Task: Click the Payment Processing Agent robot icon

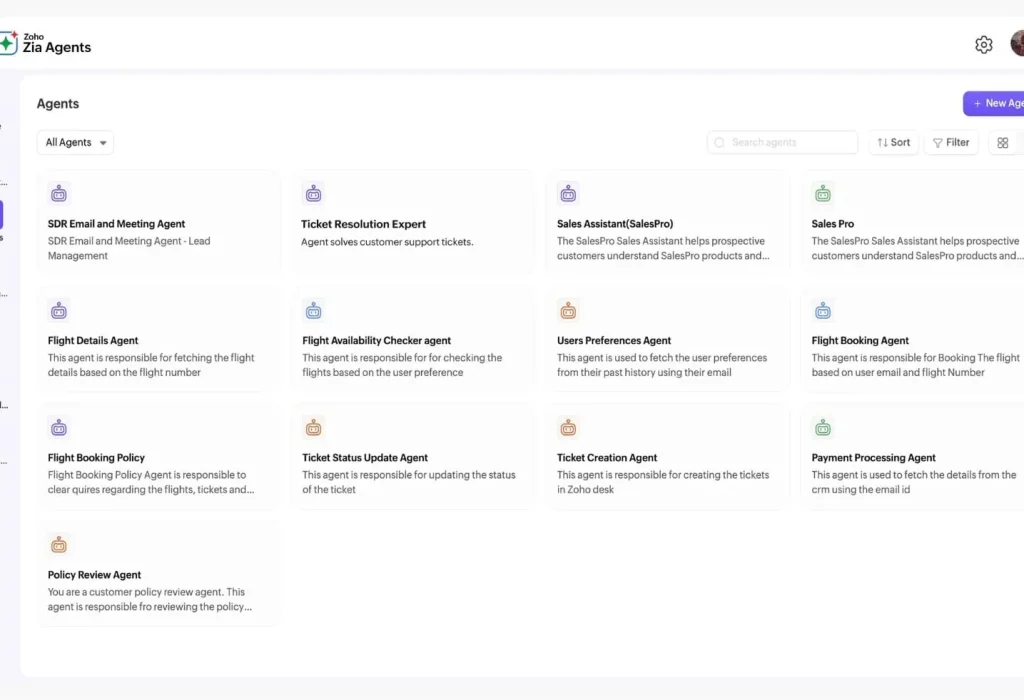Action: click(823, 428)
